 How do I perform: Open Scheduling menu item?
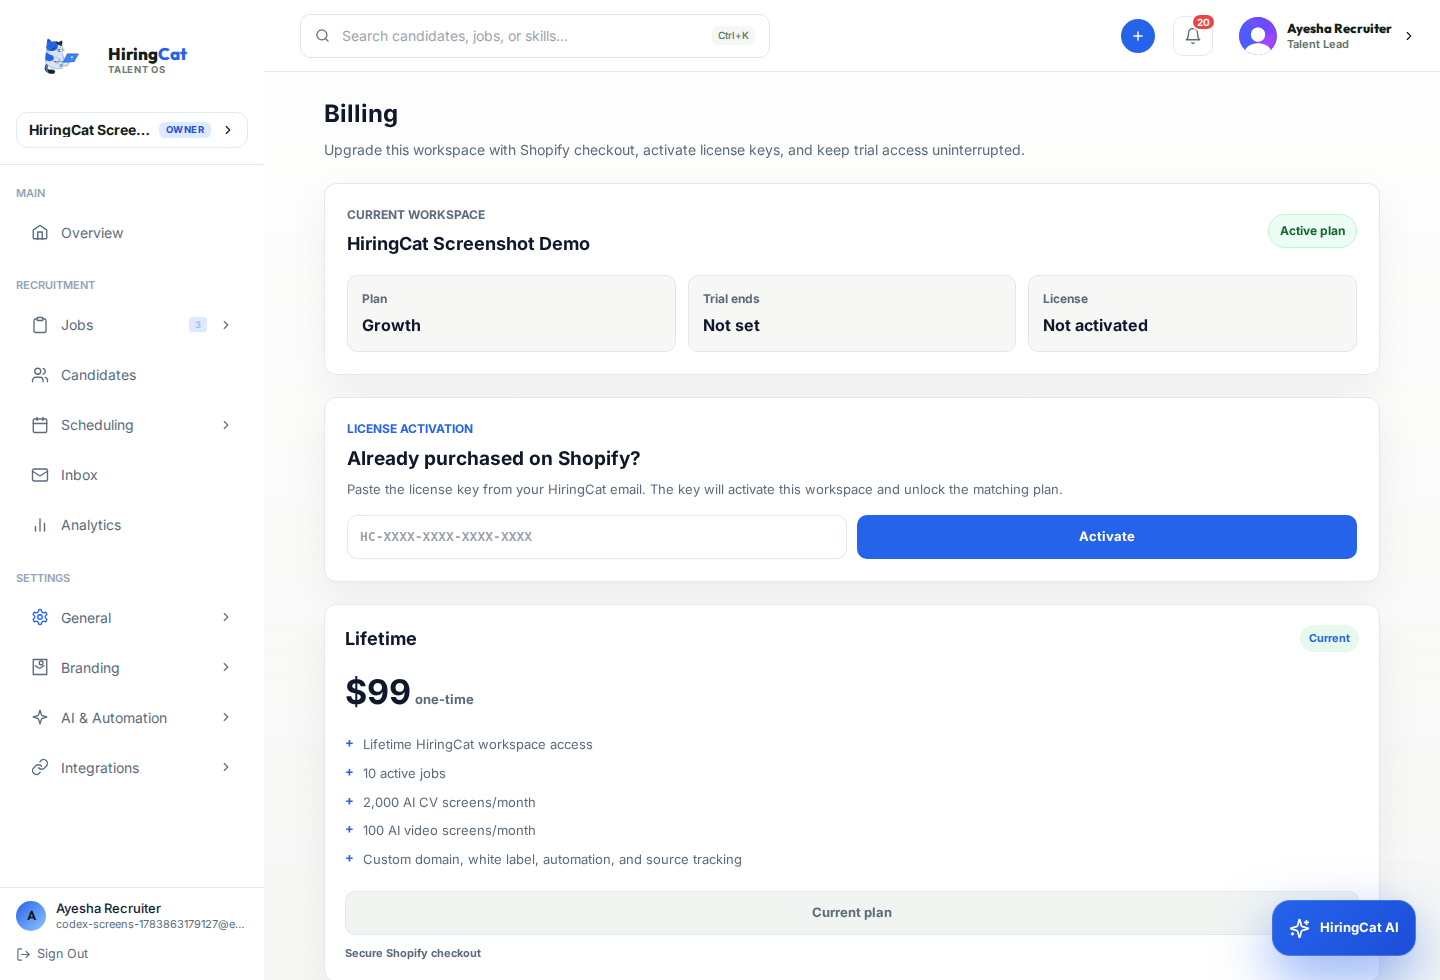coord(132,425)
